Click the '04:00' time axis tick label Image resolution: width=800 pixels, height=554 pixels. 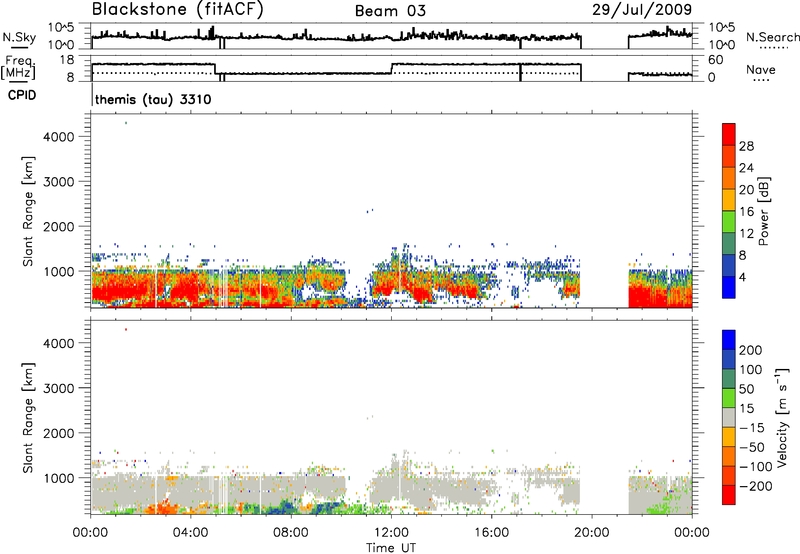click(x=191, y=533)
